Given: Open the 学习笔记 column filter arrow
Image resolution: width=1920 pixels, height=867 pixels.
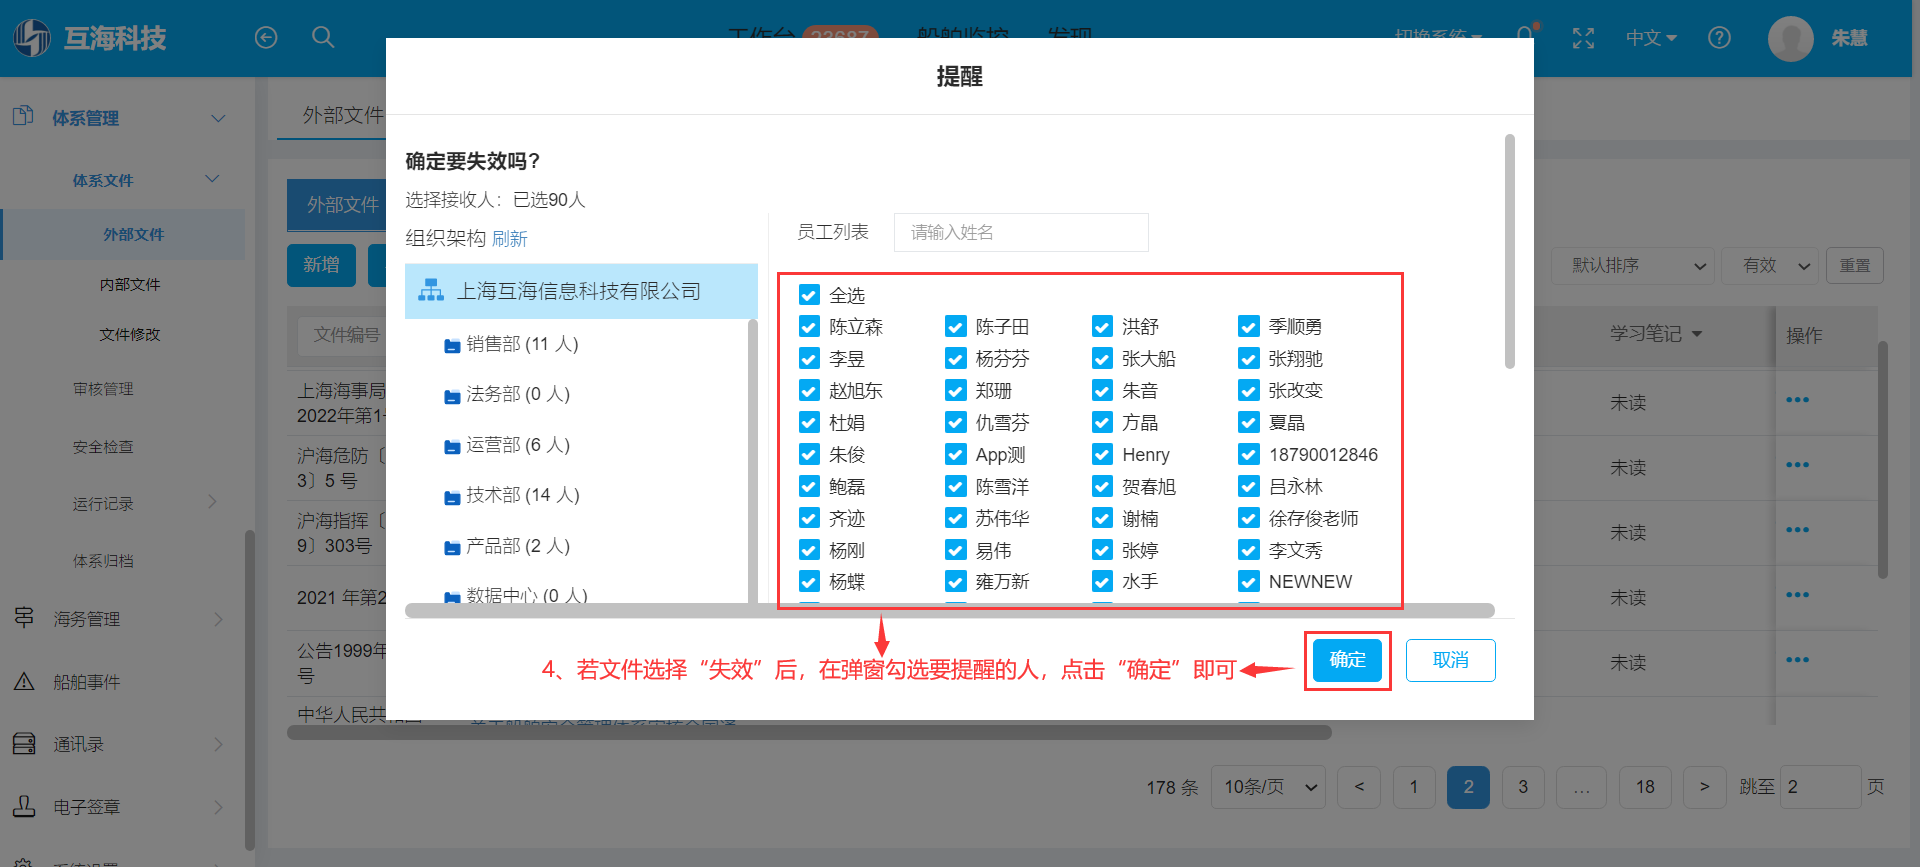Looking at the screenshot, I should 1697,334.
